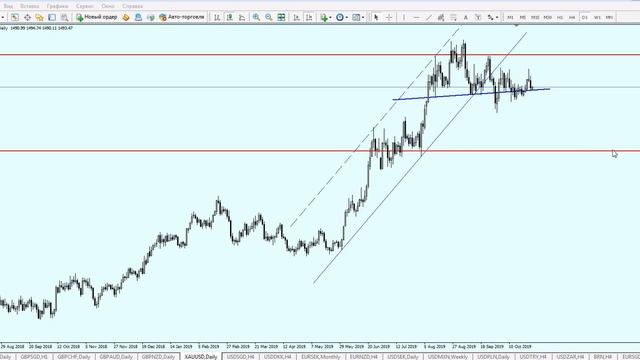
Task: Select the horizontal line drawing tool
Action: coord(416,17)
